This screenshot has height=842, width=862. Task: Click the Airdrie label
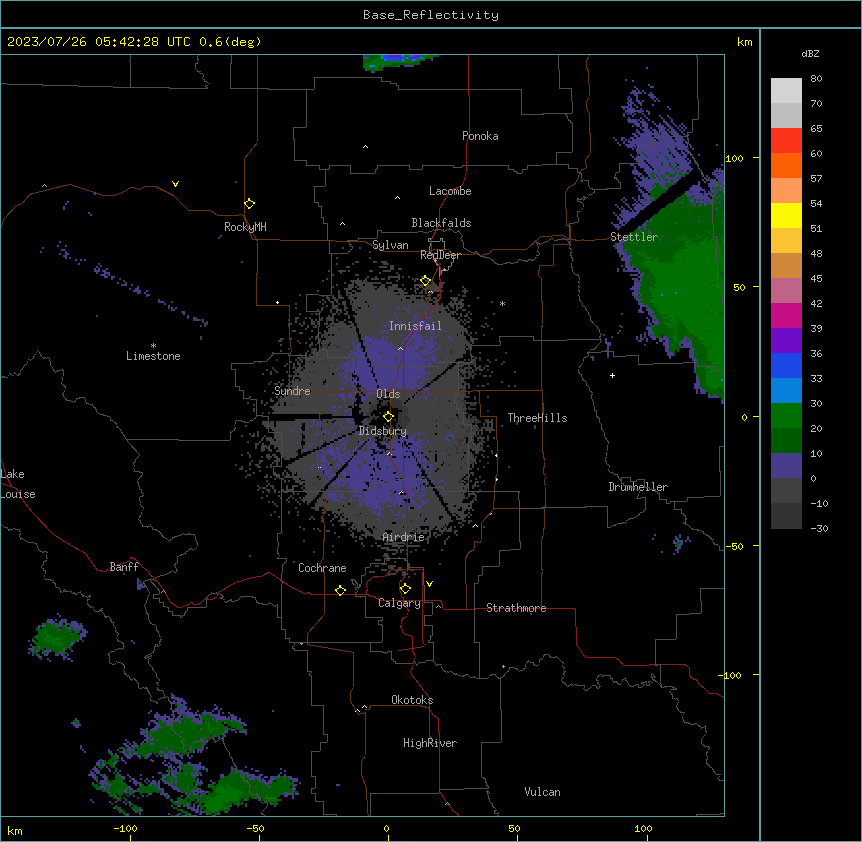click(x=403, y=537)
